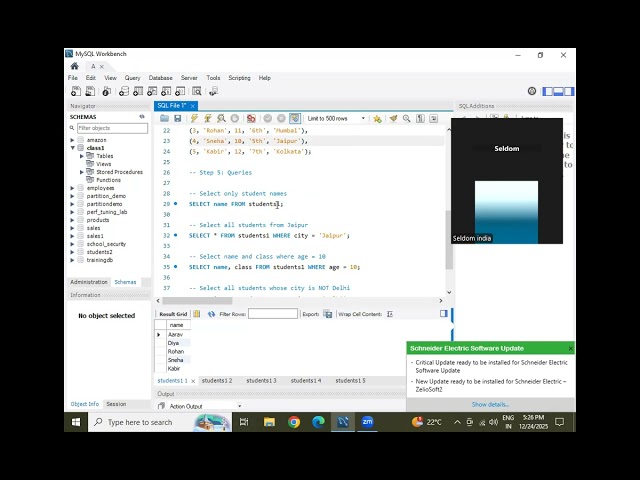Open the home screen tab icon
Screen dimensions: 640x480
click(x=74, y=66)
